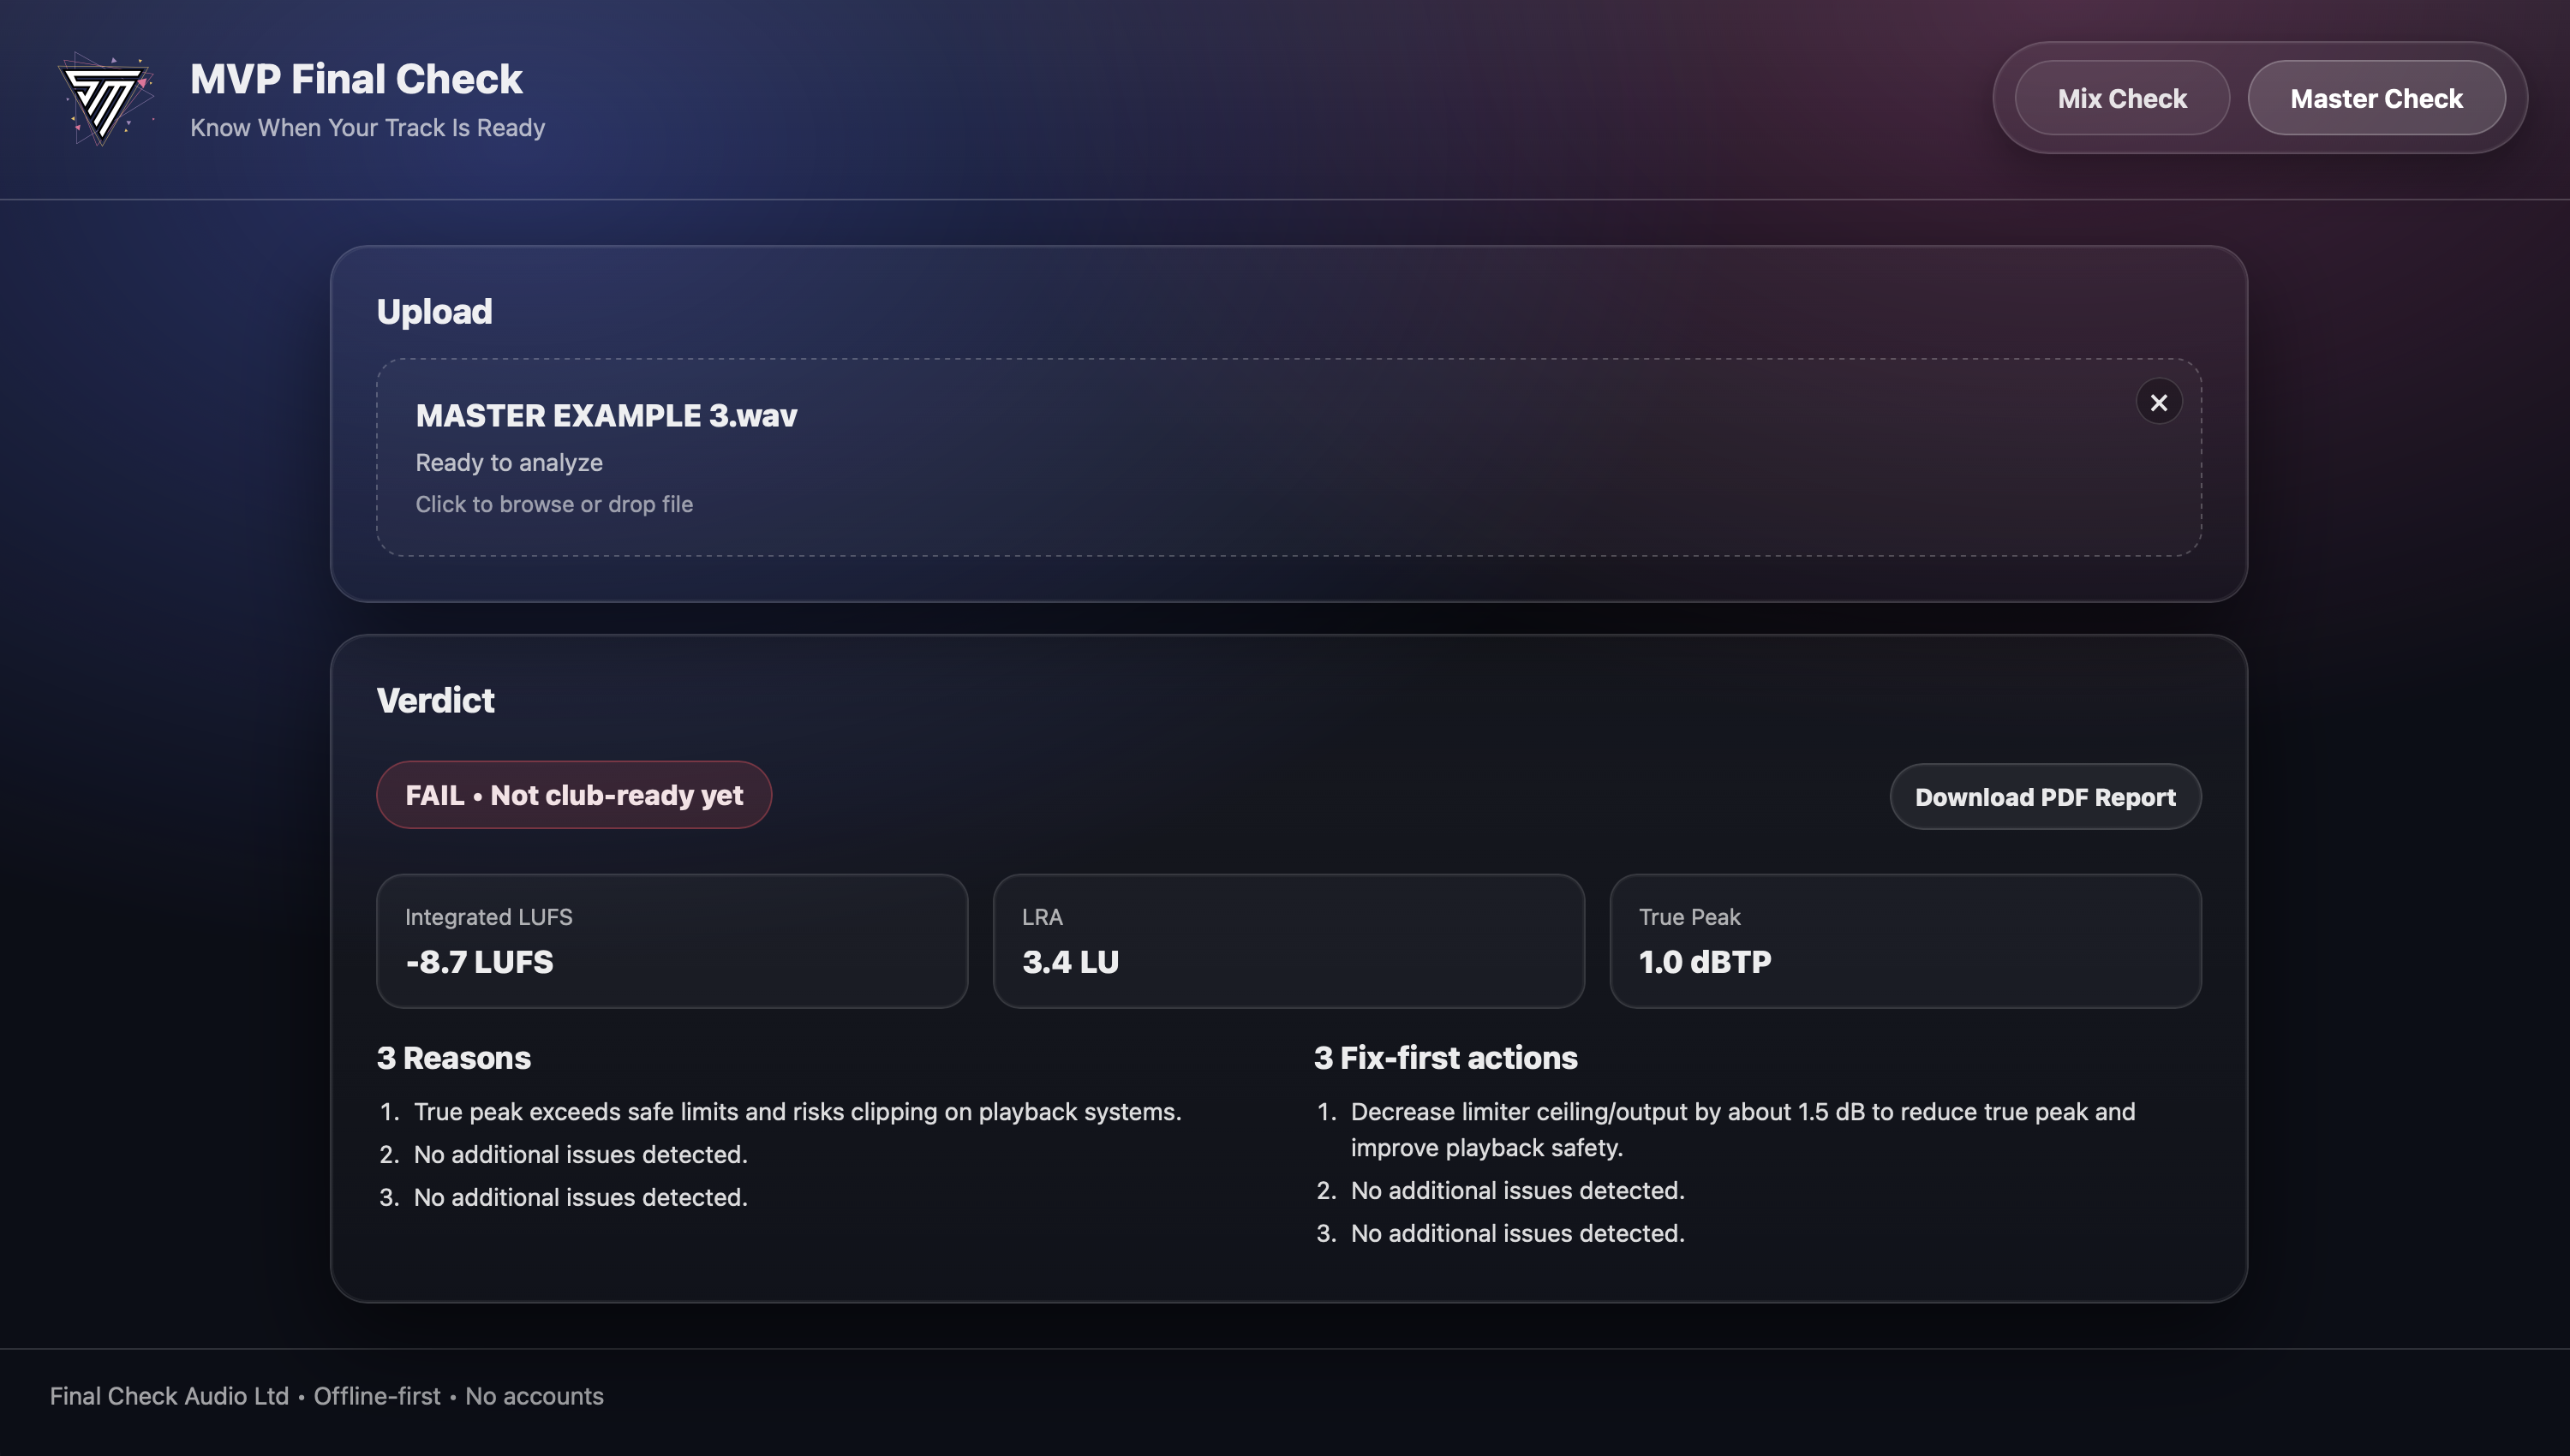Switch to the Mix Check mode

point(2121,98)
